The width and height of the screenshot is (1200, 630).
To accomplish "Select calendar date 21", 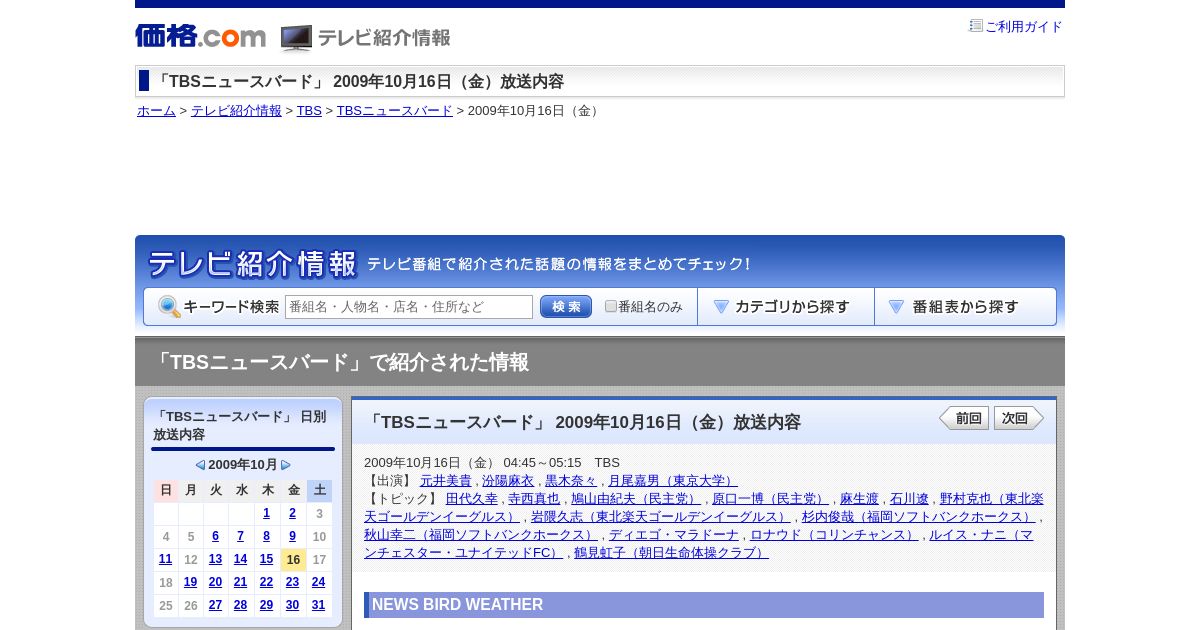I will click(240, 583).
